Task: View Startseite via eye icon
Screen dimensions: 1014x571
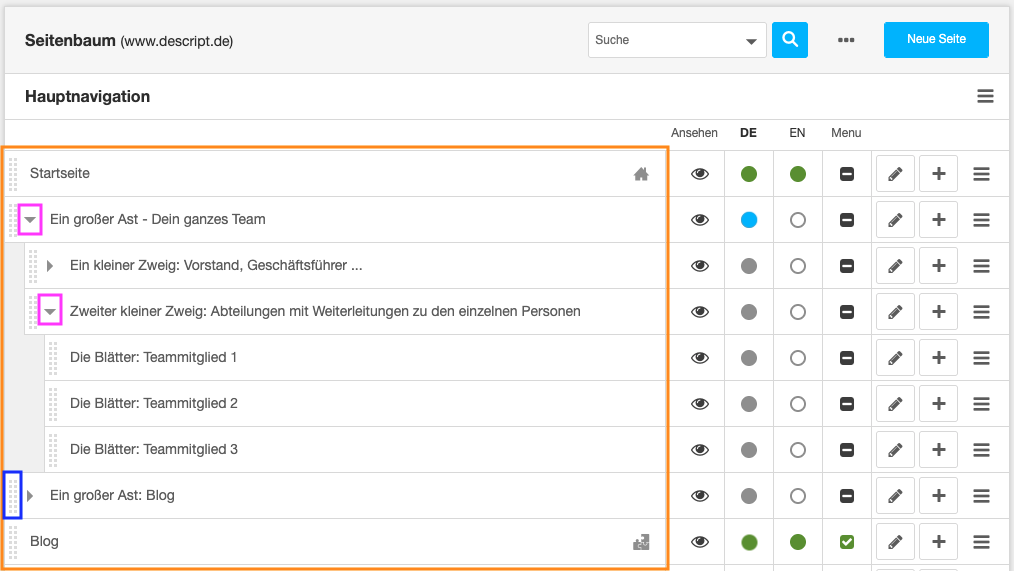Action: (x=700, y=174)
